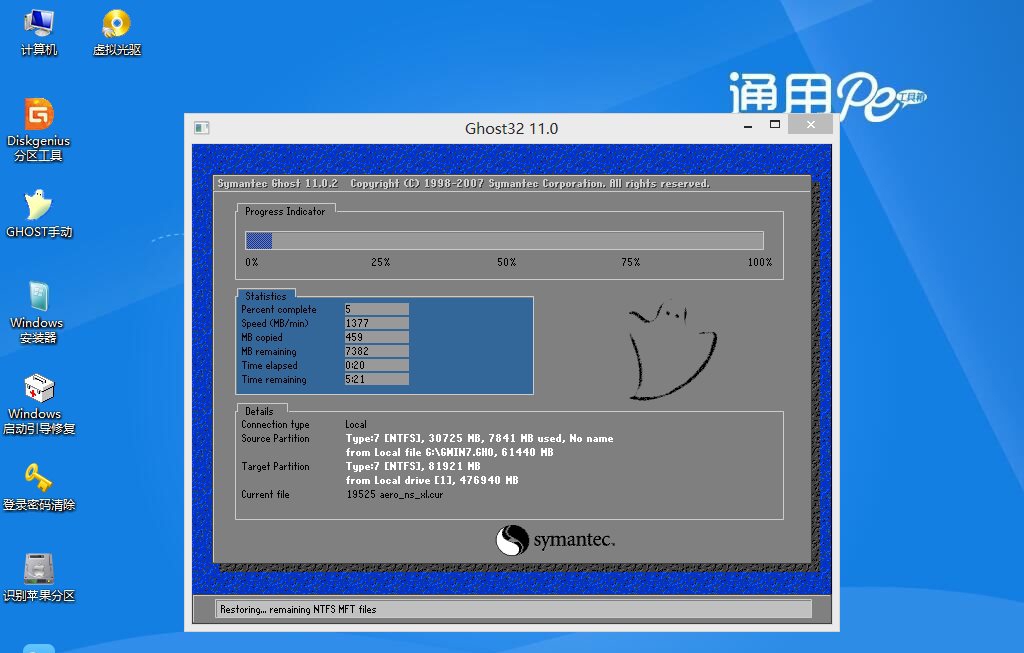Open the GHOST手动 desktop icon
This screenshot has width=1024, height=653.
click(x=39, y=214)
